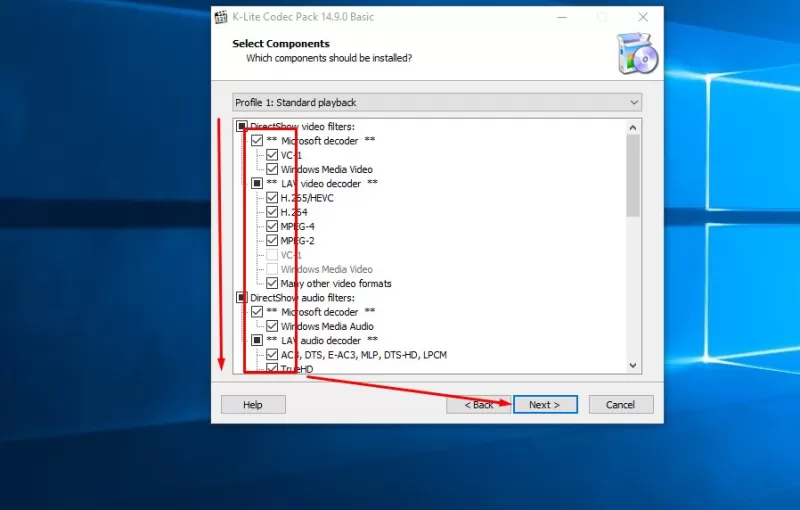Image resolution: width=800 pixels, height=510 pixels.
Task: Go back with the < Back button
Action: click(479, 404)
